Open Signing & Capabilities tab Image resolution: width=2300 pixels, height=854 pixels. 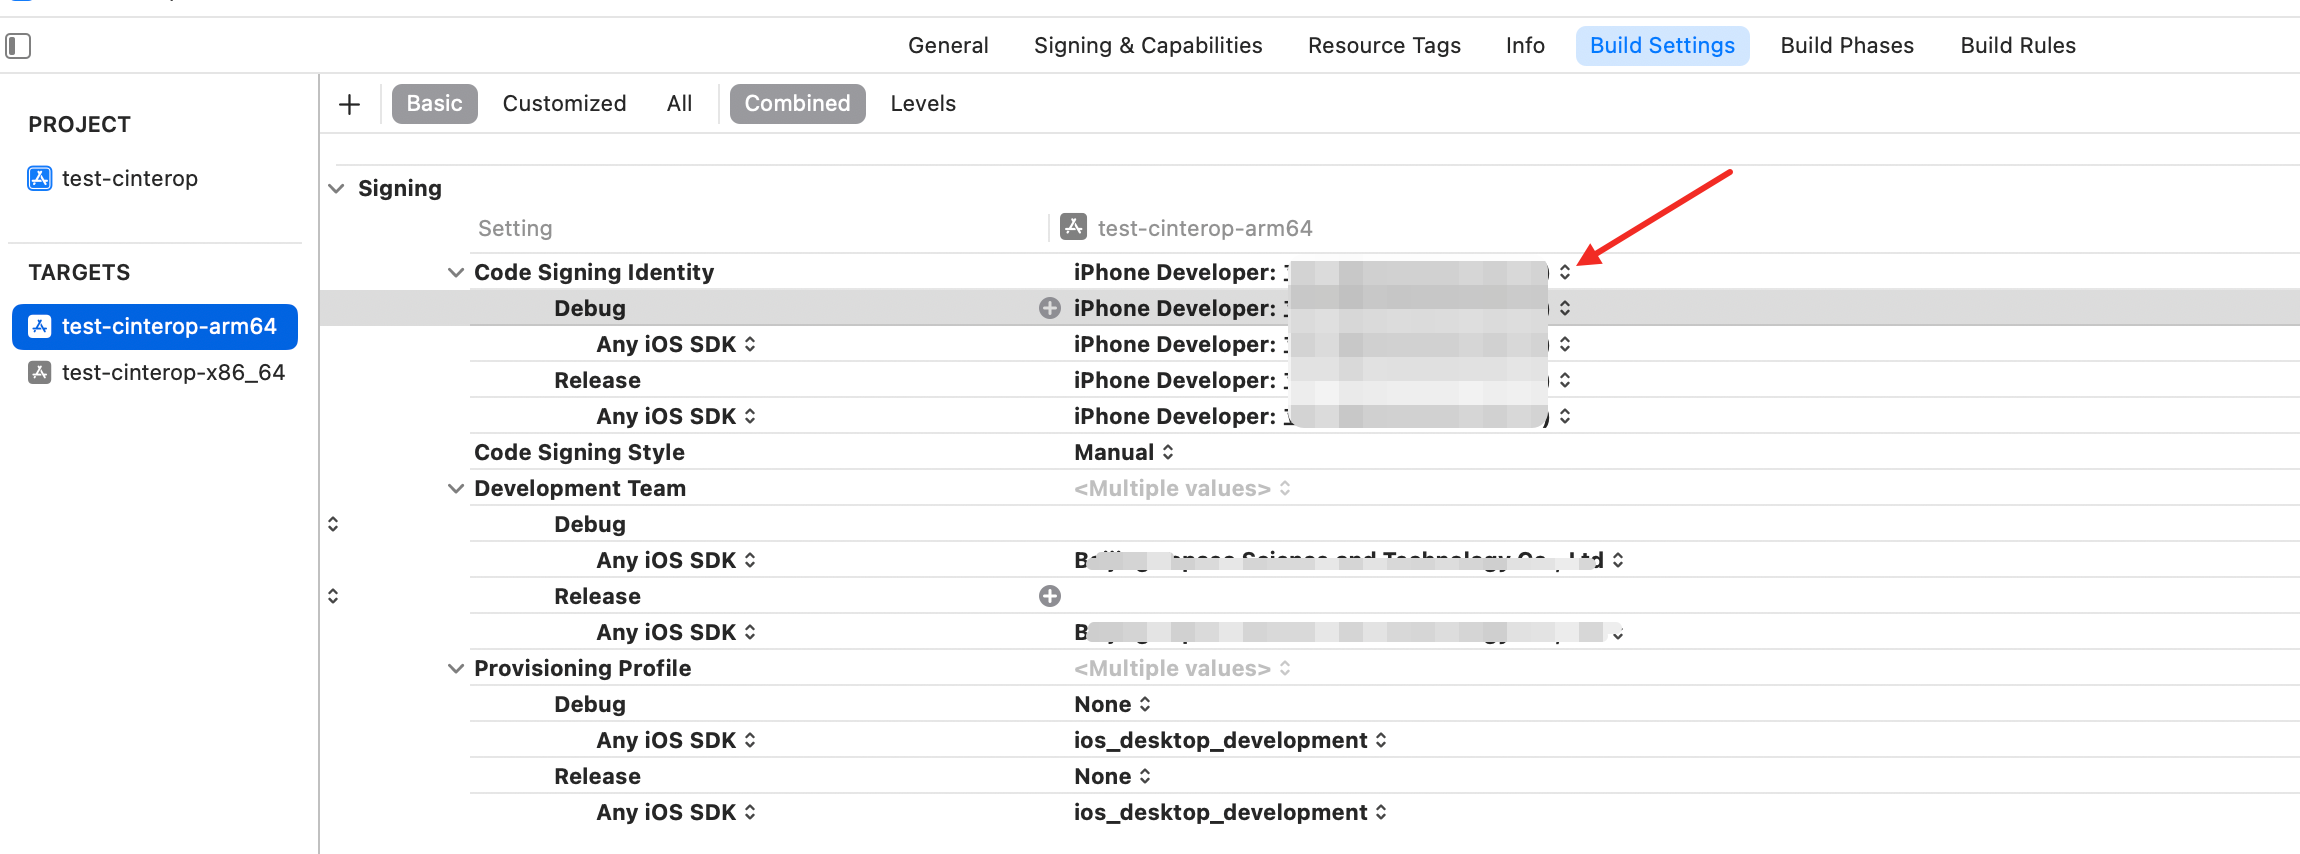pos(1148,46)
